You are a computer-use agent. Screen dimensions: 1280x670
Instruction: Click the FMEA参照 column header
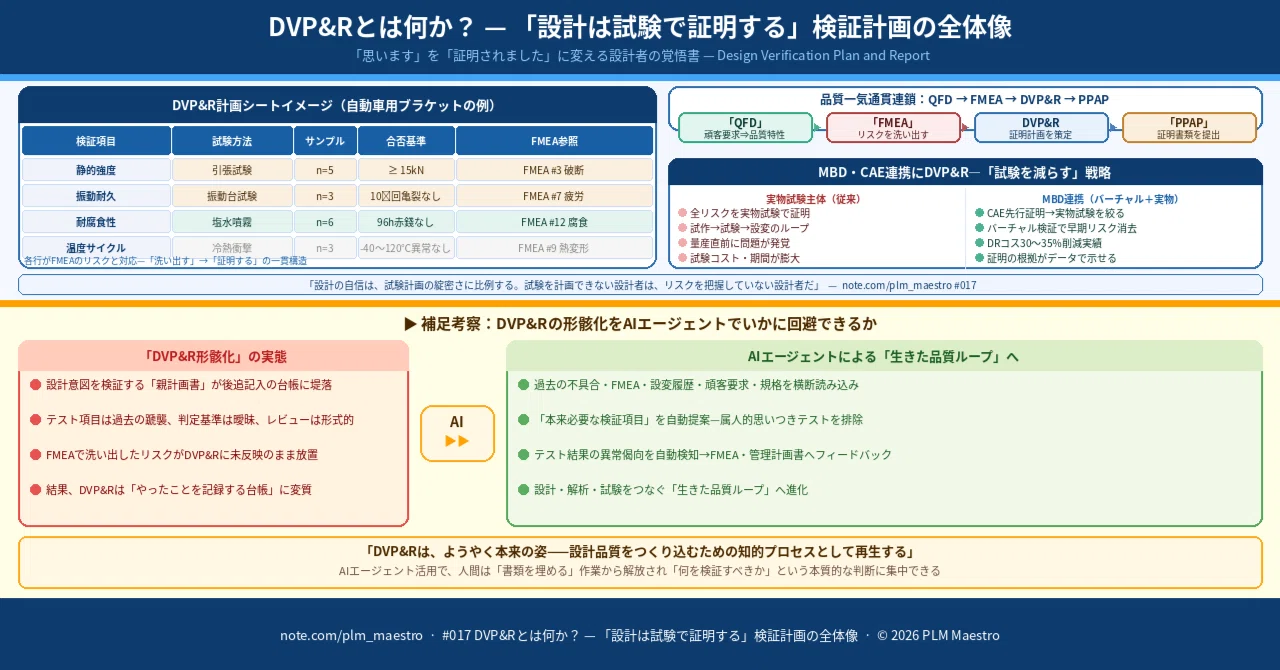[x=555, y=141]
